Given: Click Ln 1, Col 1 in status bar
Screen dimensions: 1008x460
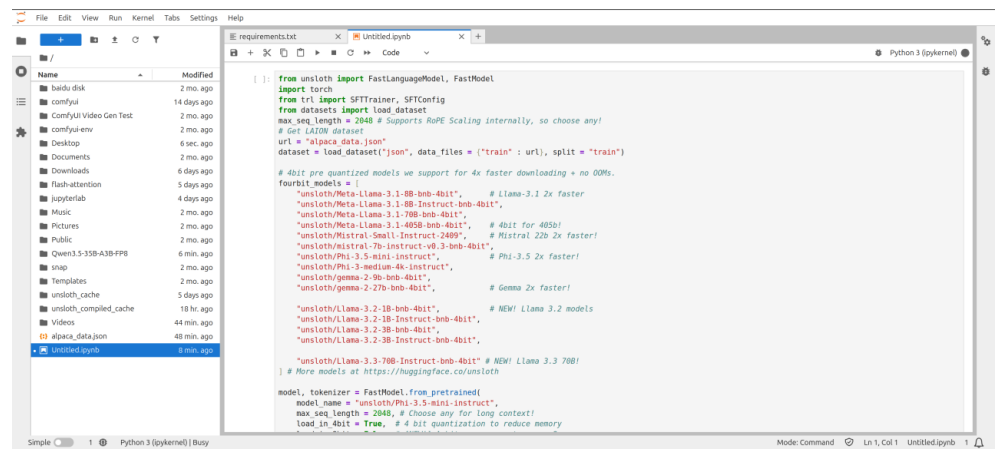Looking at the screenshot, I should click(880, 442).
